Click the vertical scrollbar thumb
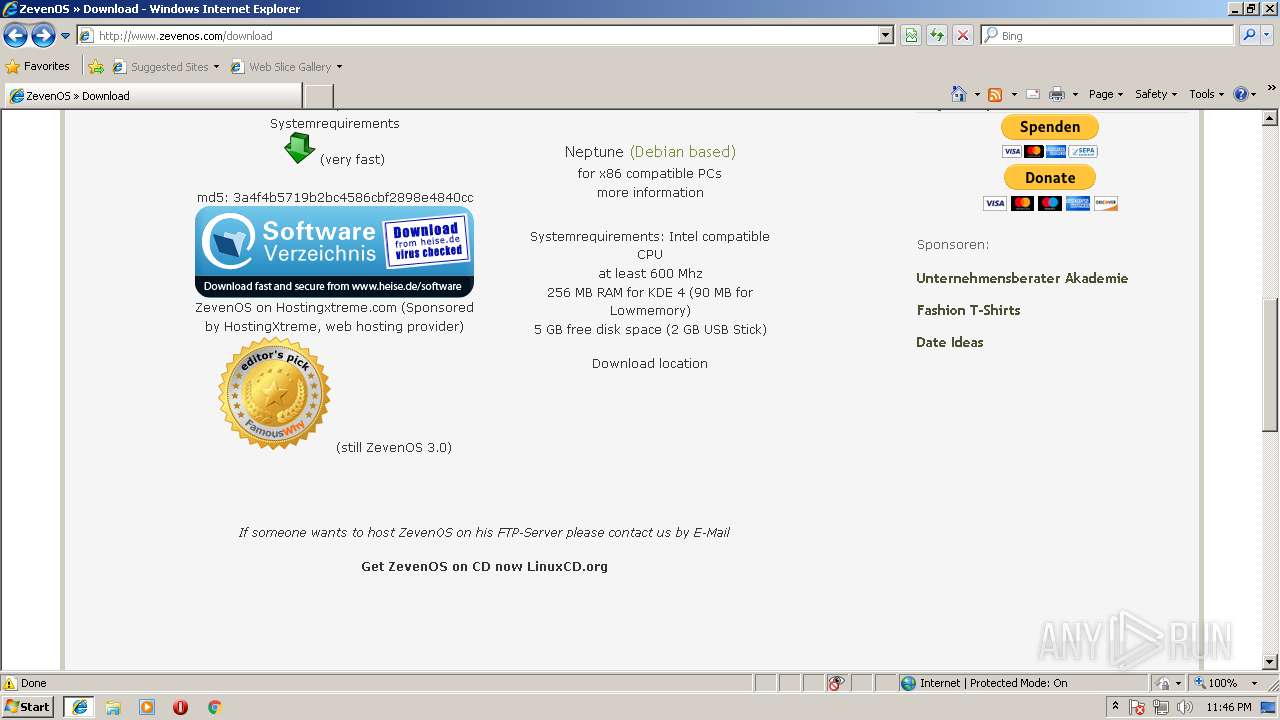 pos(1270,365)
